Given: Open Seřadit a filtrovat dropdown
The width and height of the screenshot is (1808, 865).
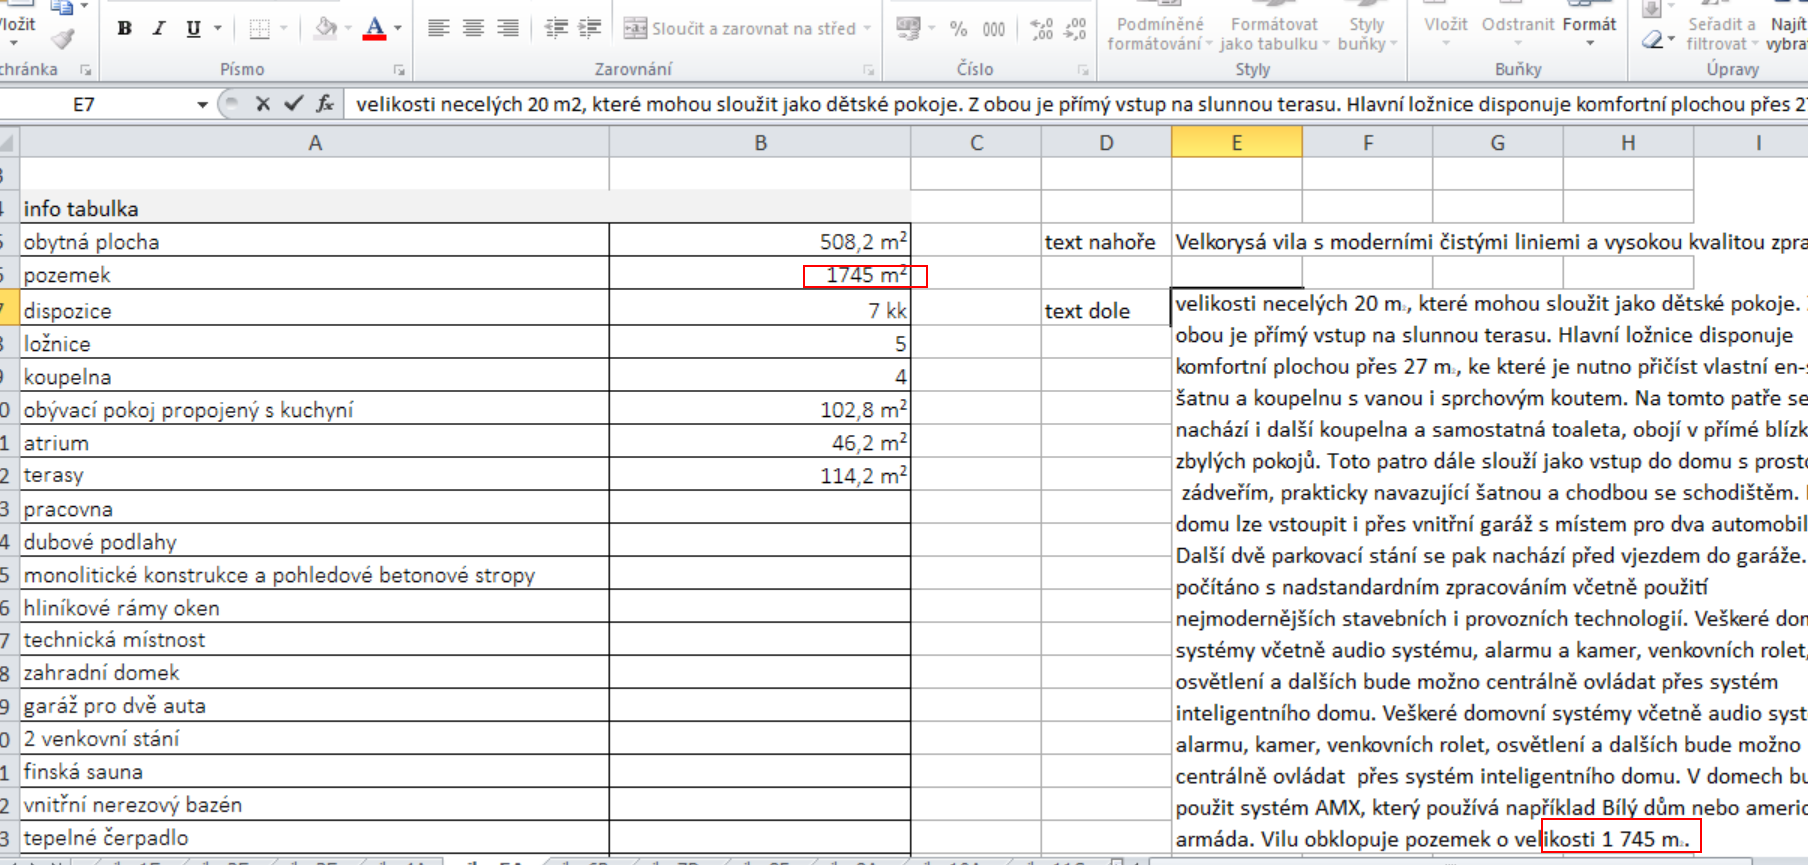Looking at the screenshot, I should [x=1721, y=34].
